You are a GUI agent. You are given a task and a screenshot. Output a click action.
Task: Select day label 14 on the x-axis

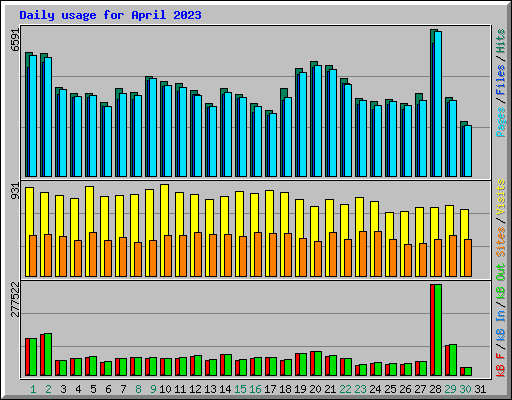coord(225,389)
